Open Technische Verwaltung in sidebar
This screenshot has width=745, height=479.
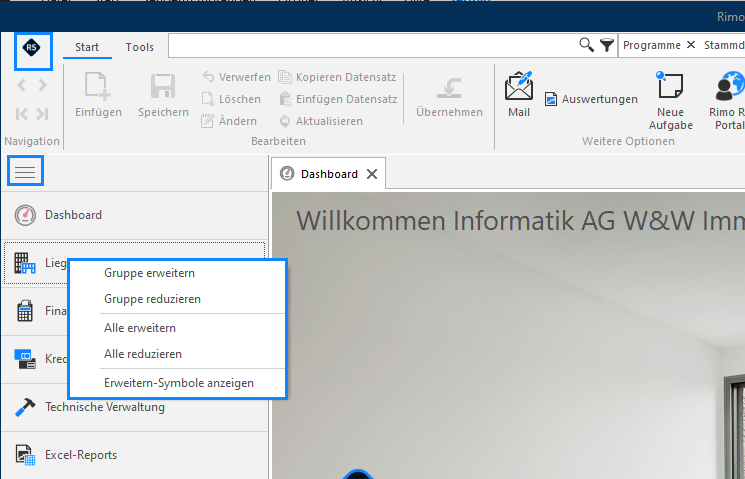(135, 407)
